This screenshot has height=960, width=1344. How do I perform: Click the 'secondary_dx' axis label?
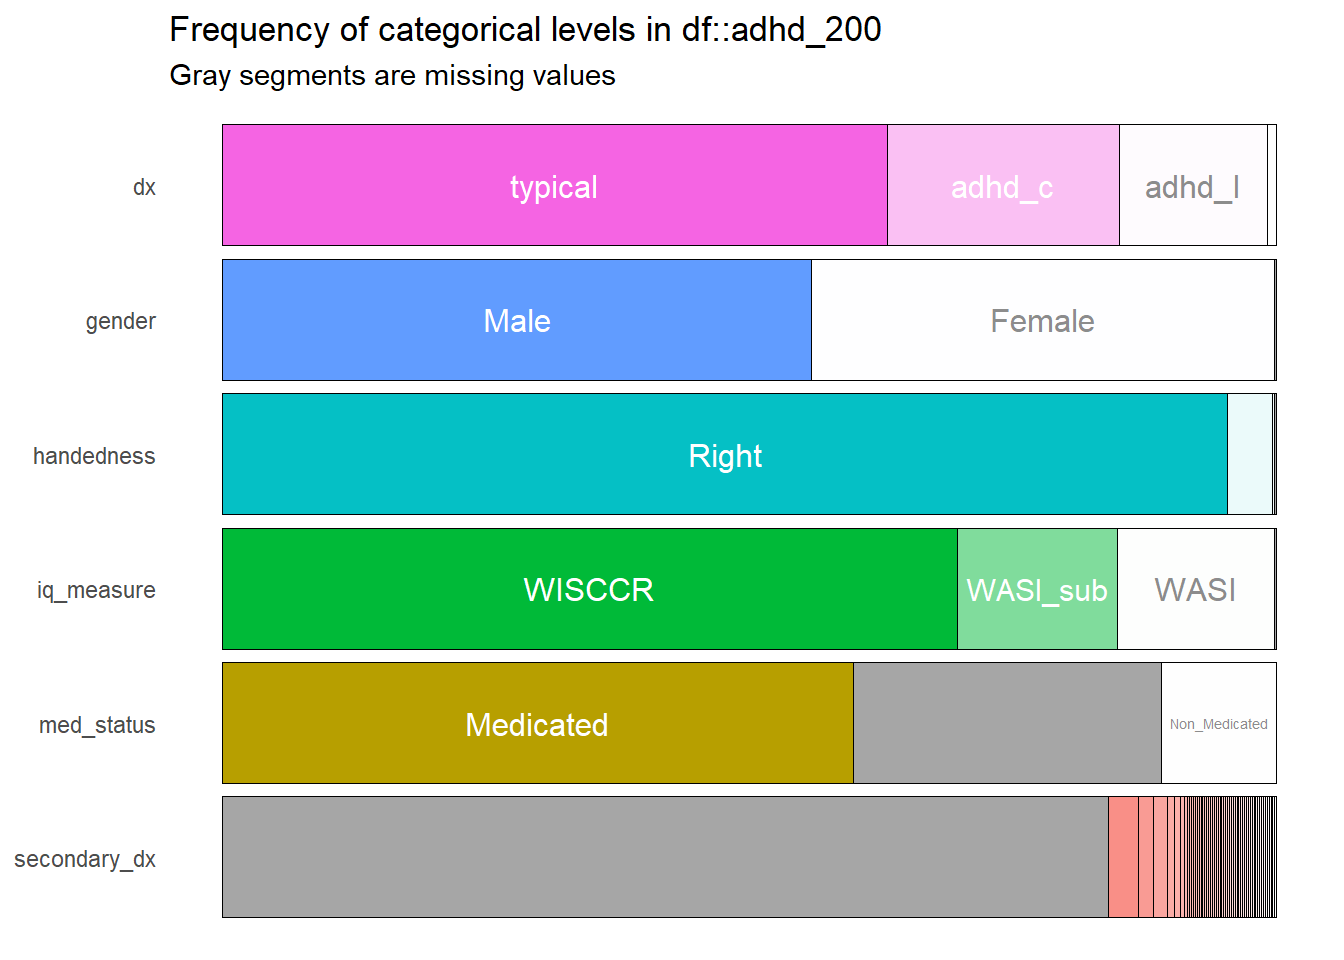pos(85,859)
